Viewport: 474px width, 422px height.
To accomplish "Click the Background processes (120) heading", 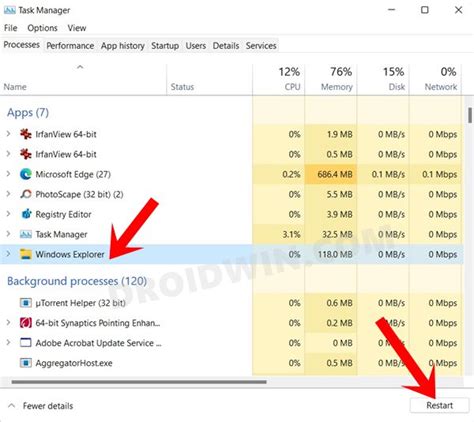I will pyautogui.click(x=77, y=281).
